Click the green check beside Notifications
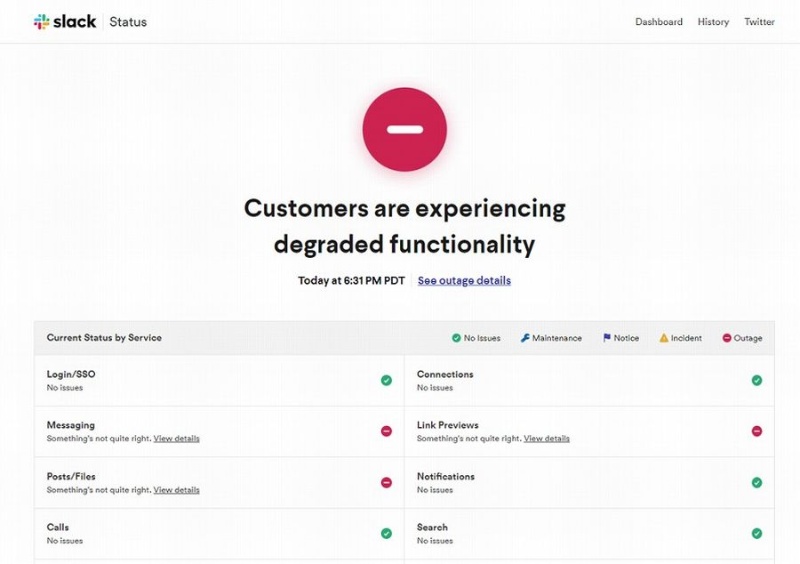Screen dimensions: 800x564 [x=757, y=482]
